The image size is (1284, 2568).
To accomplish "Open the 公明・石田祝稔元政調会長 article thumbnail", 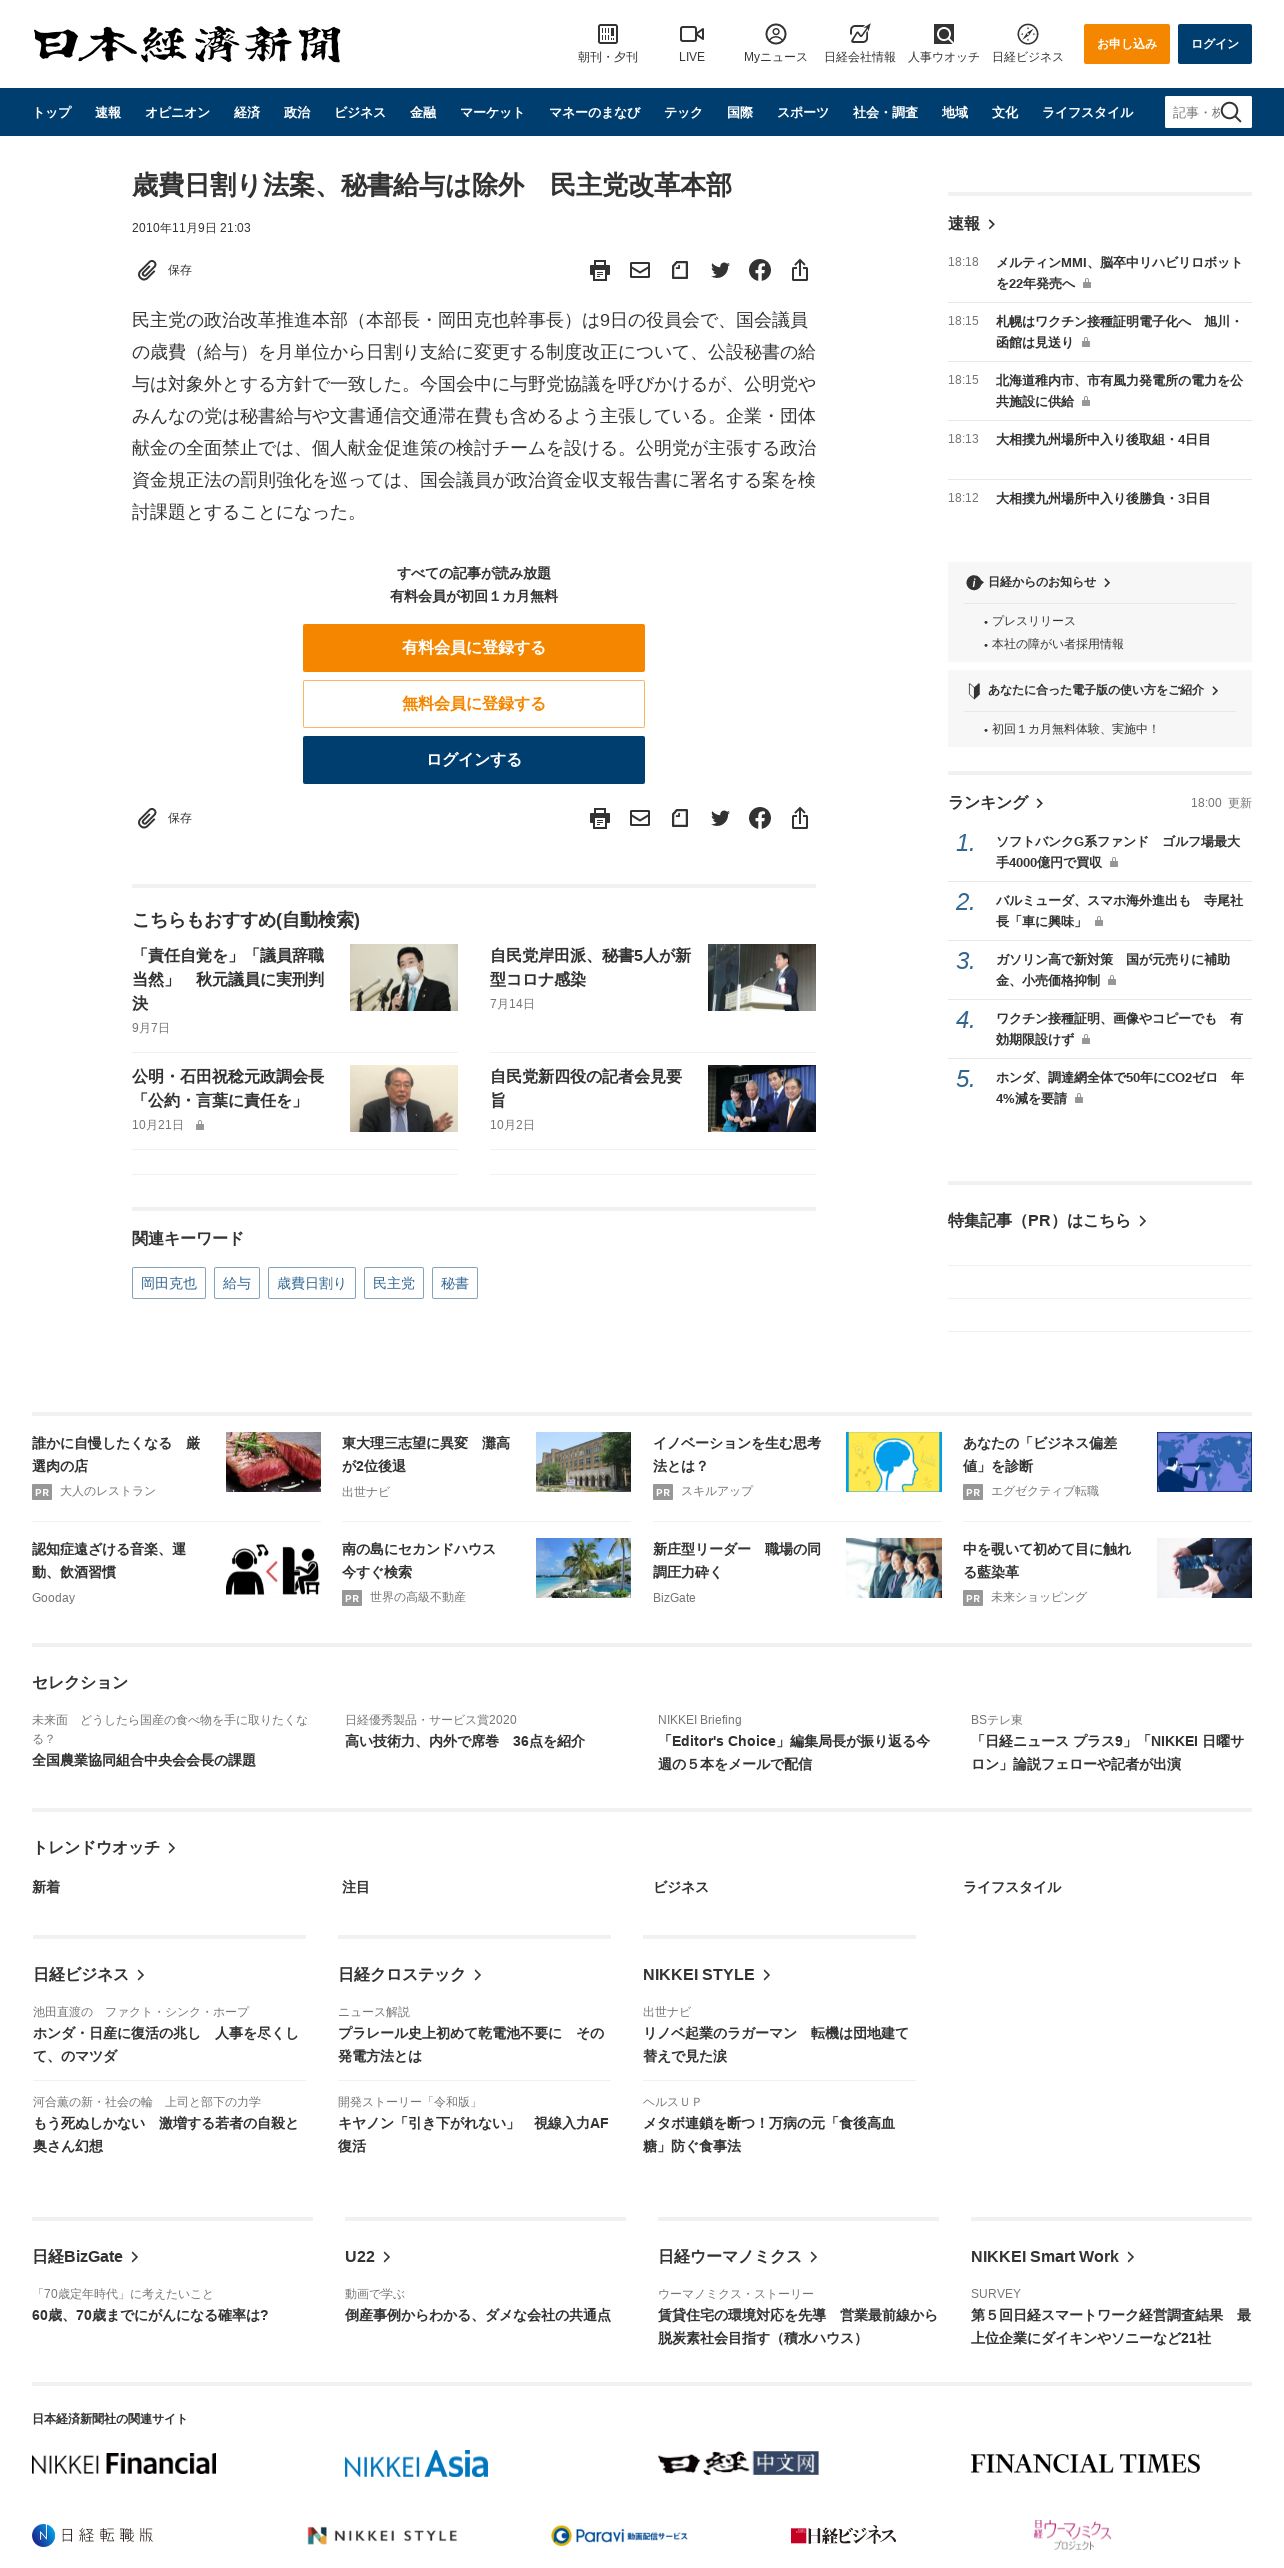I will pyautogui.click(x=404, y=1098).
